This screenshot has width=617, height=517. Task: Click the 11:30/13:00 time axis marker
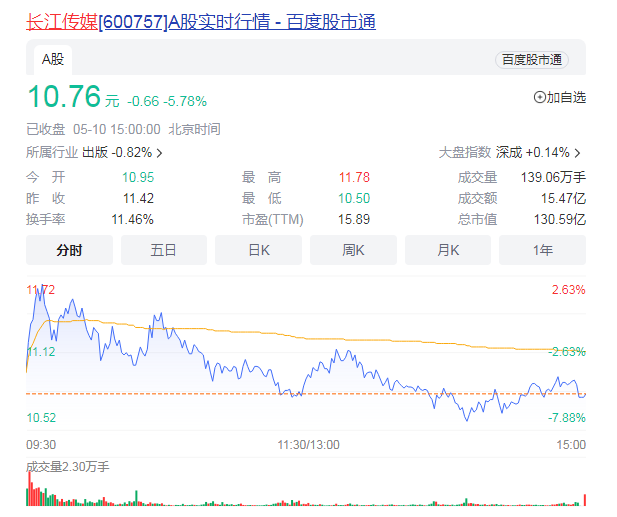308,444
